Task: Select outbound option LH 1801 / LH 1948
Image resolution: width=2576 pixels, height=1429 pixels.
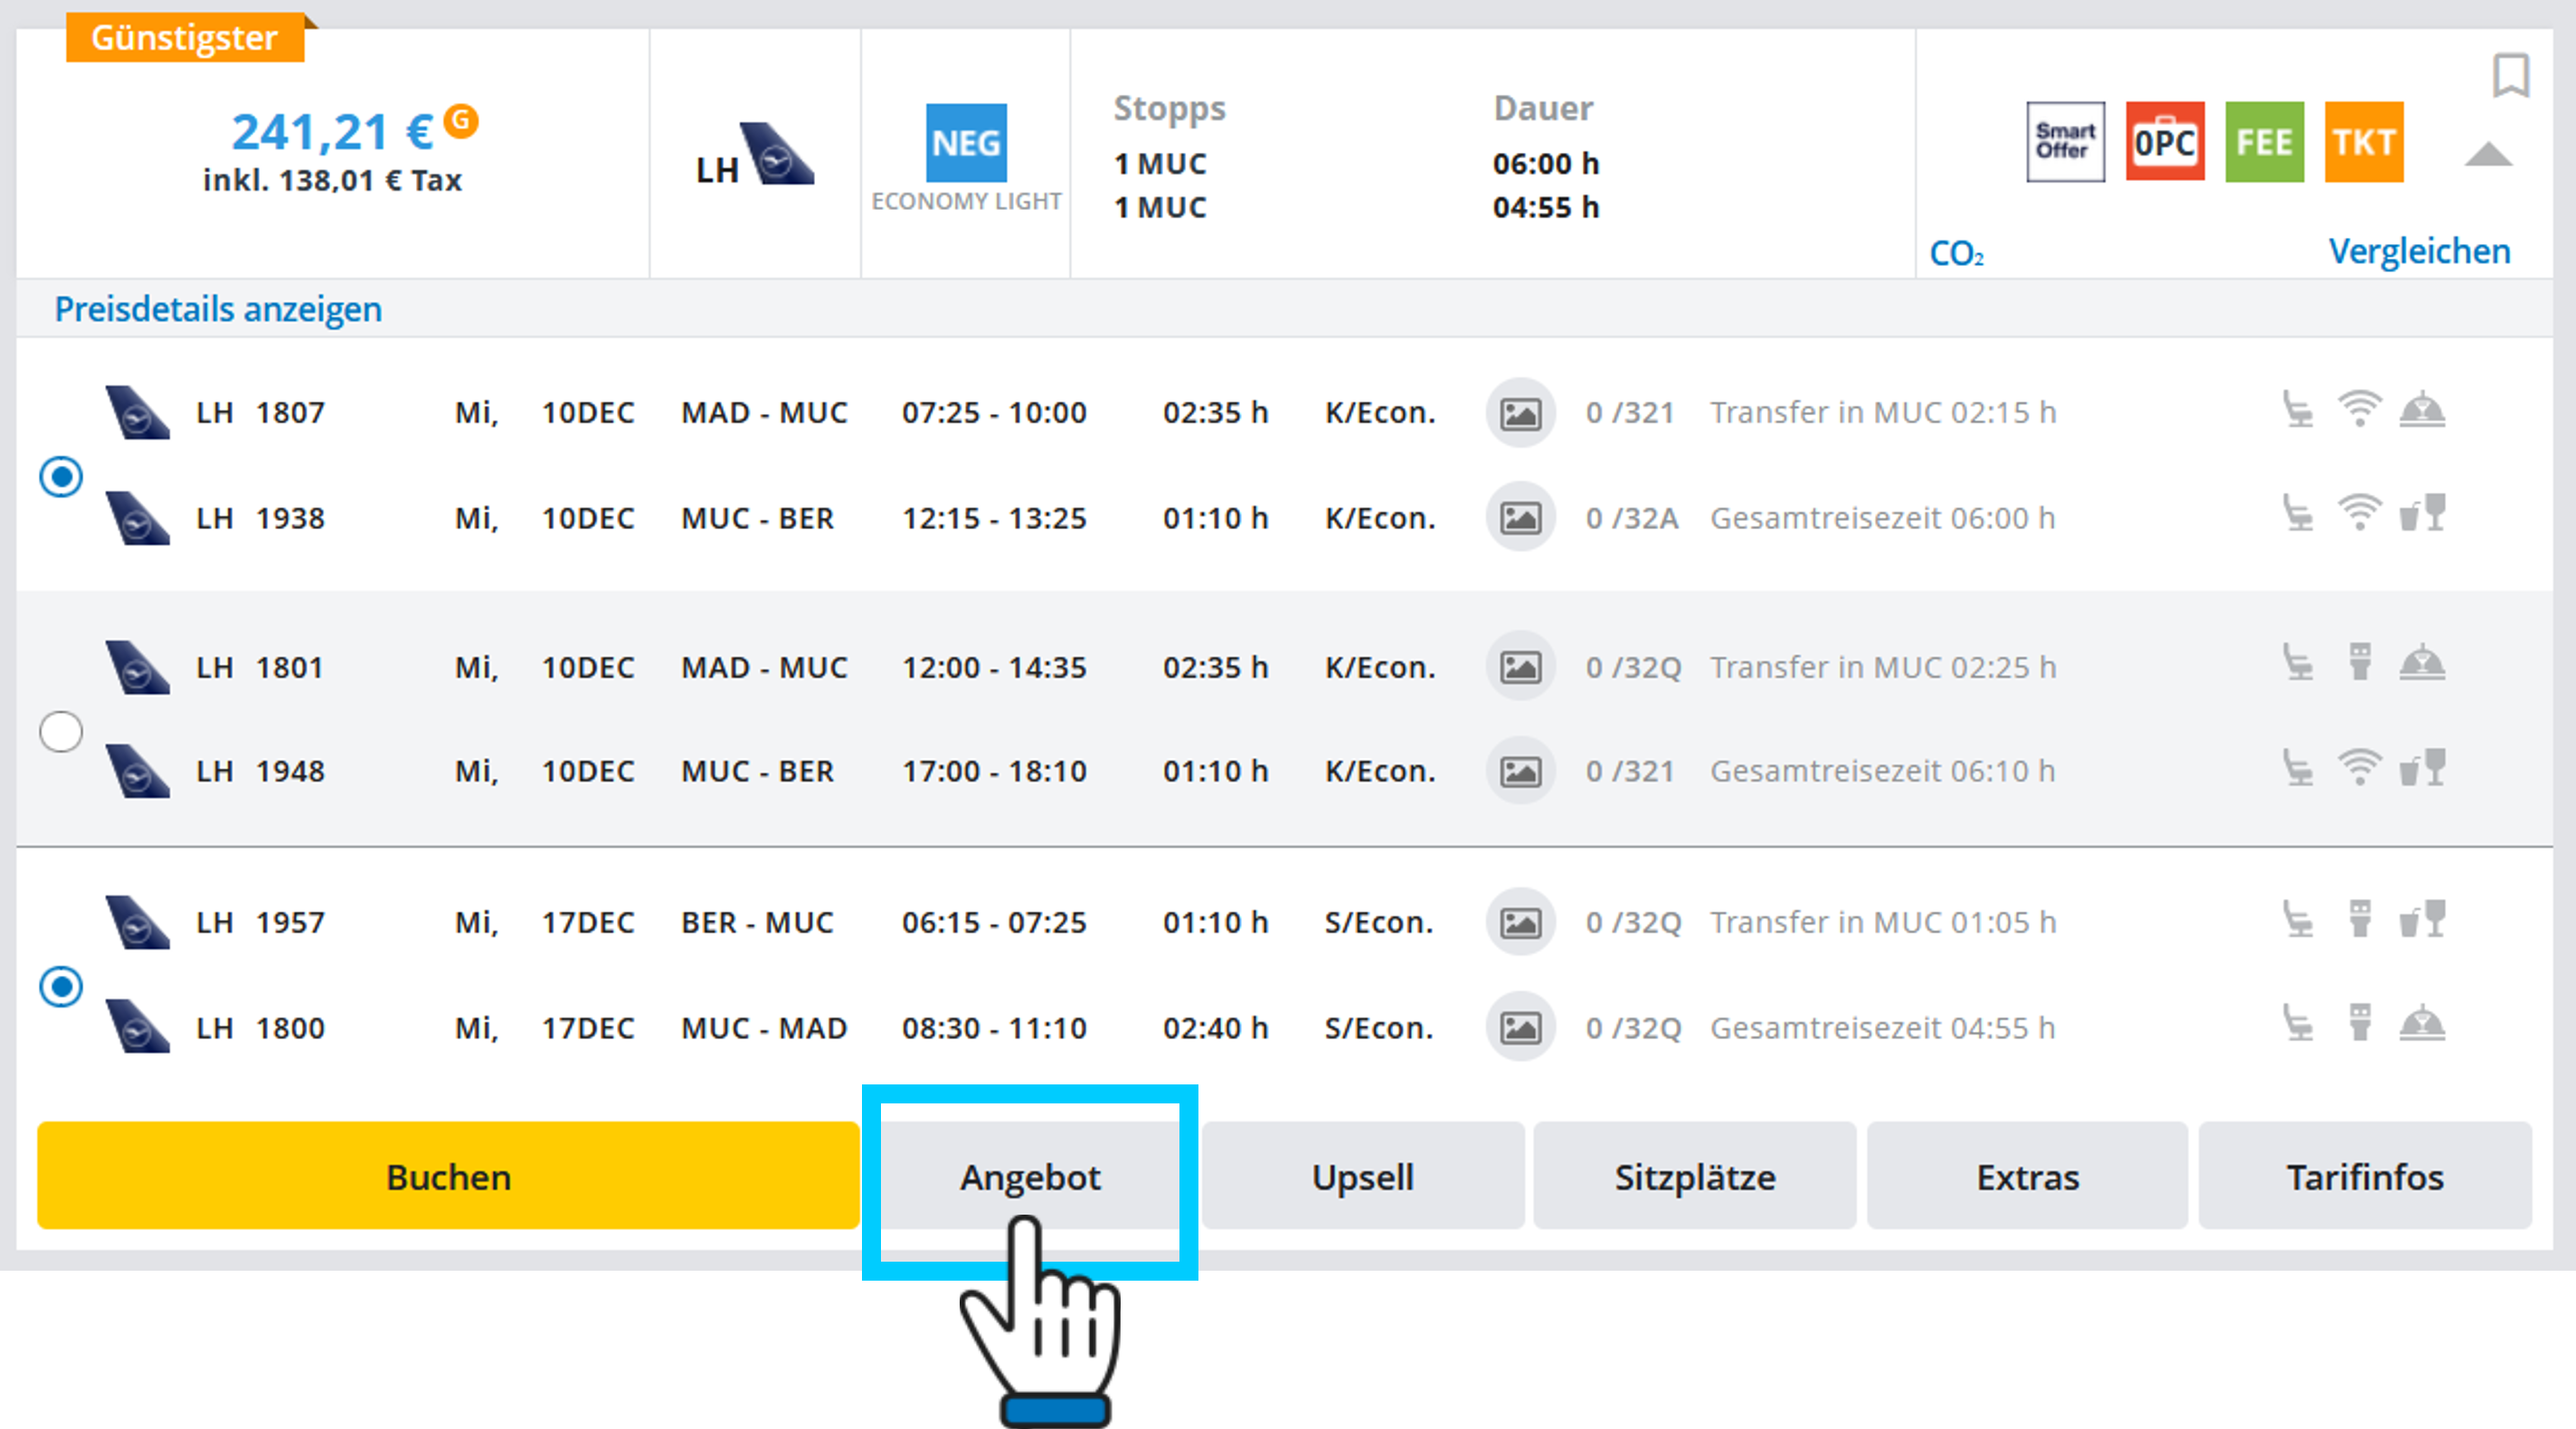Action: [61, 732]
